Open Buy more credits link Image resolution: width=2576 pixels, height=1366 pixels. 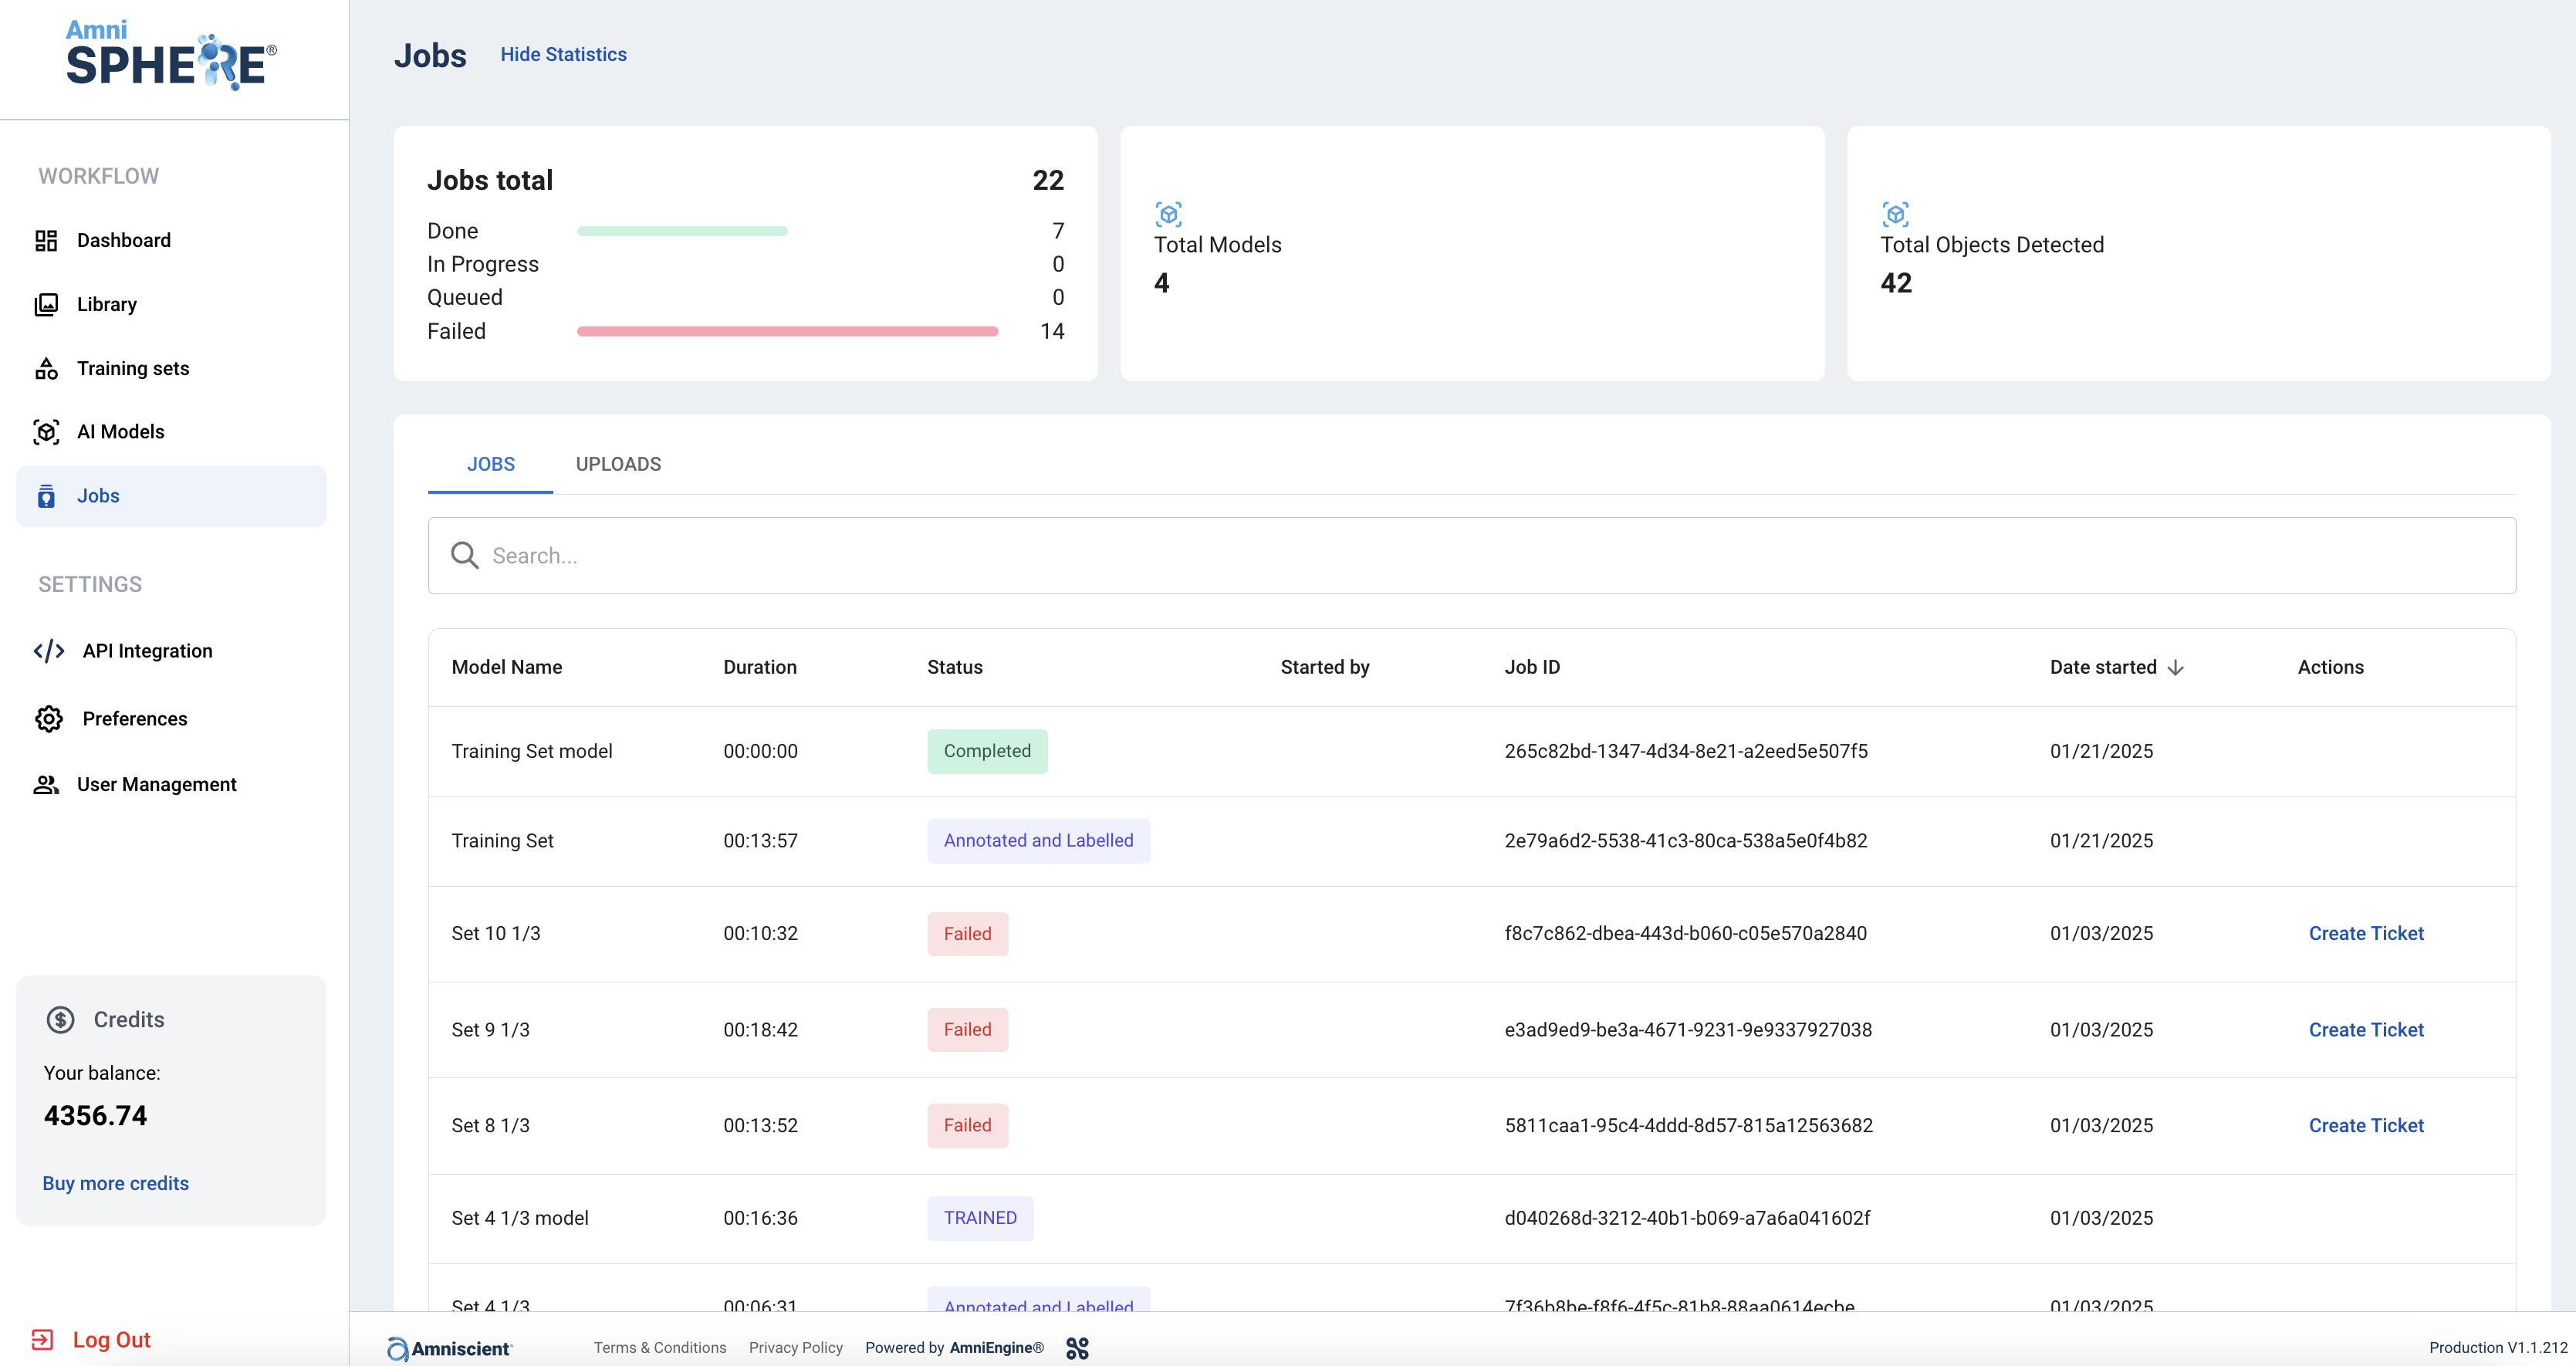pyautogui.click(x=115, y=1183)
